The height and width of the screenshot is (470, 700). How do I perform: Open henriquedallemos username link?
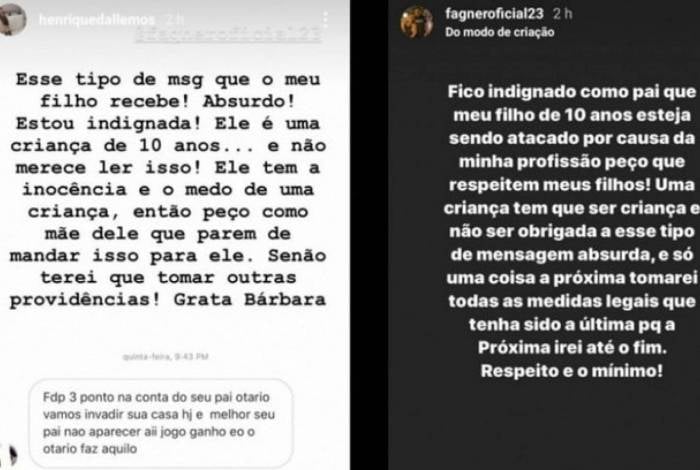97,19
